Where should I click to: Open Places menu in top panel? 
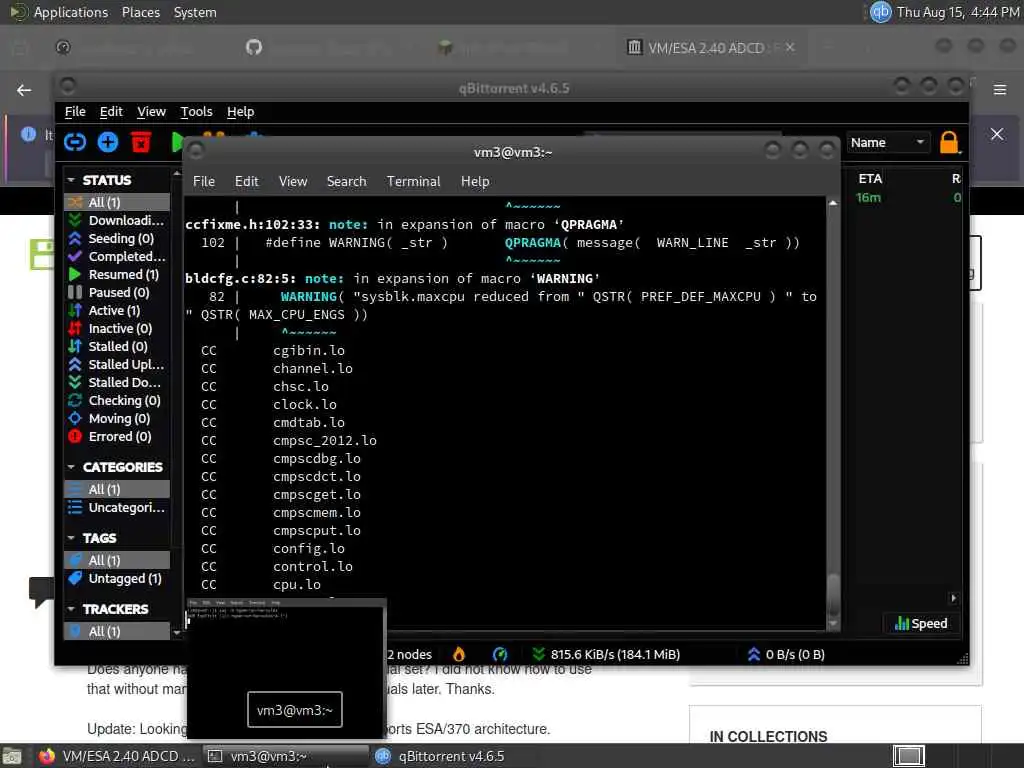coord(140,12)
